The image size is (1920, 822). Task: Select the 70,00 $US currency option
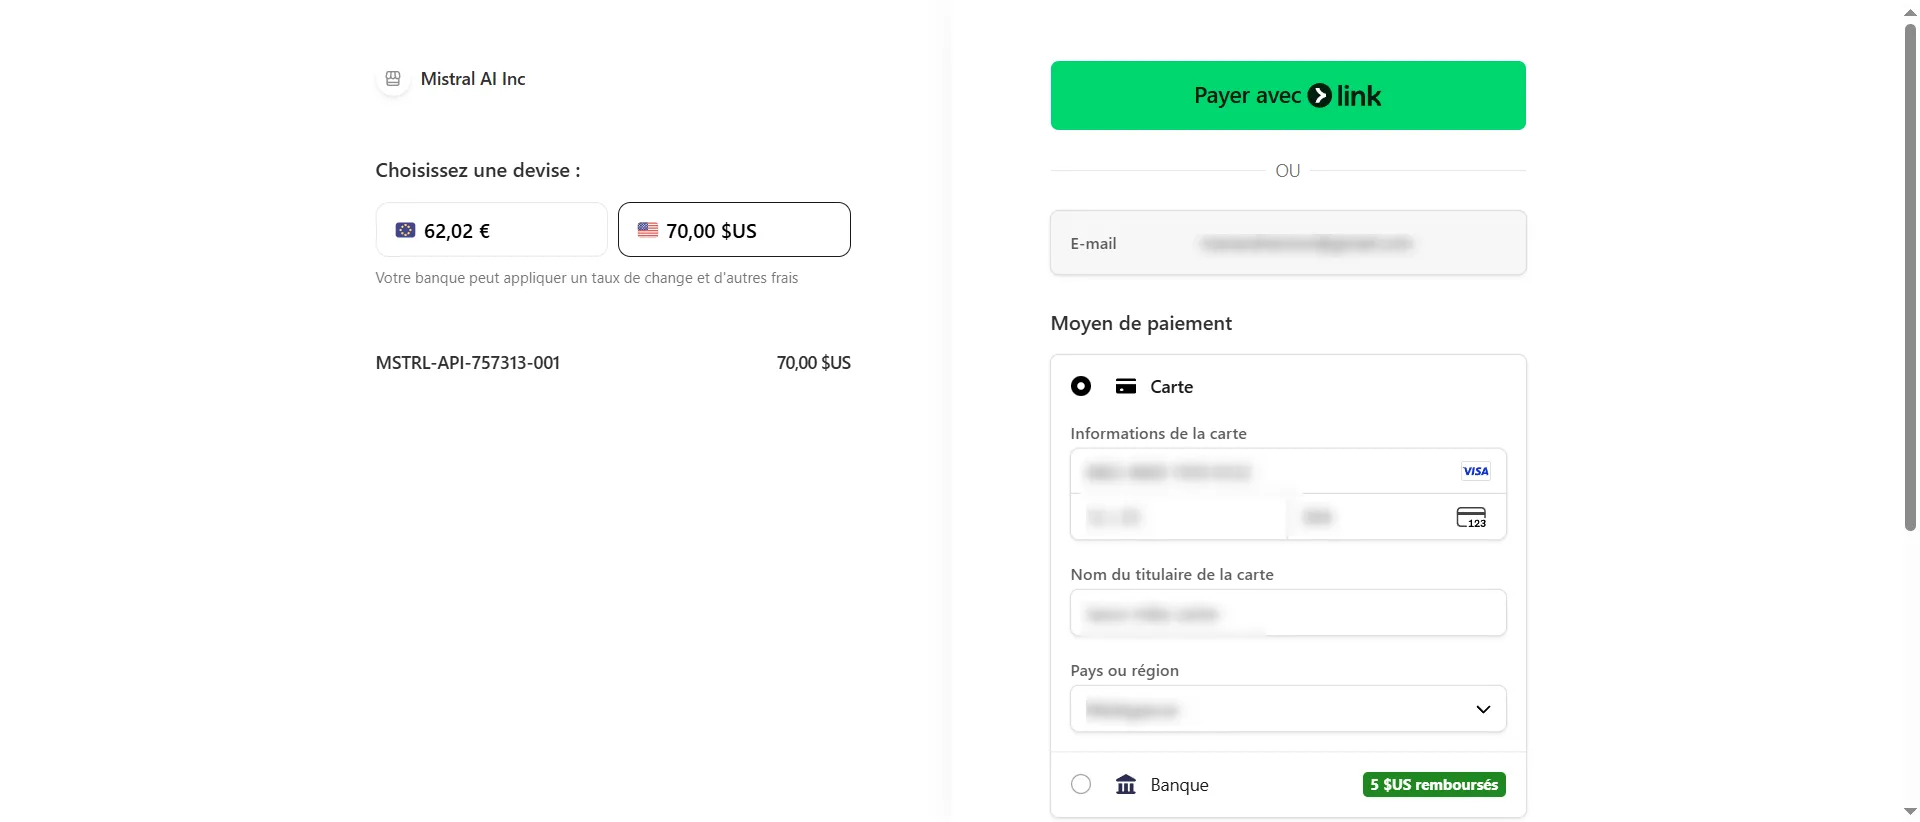tap(733, 229)
